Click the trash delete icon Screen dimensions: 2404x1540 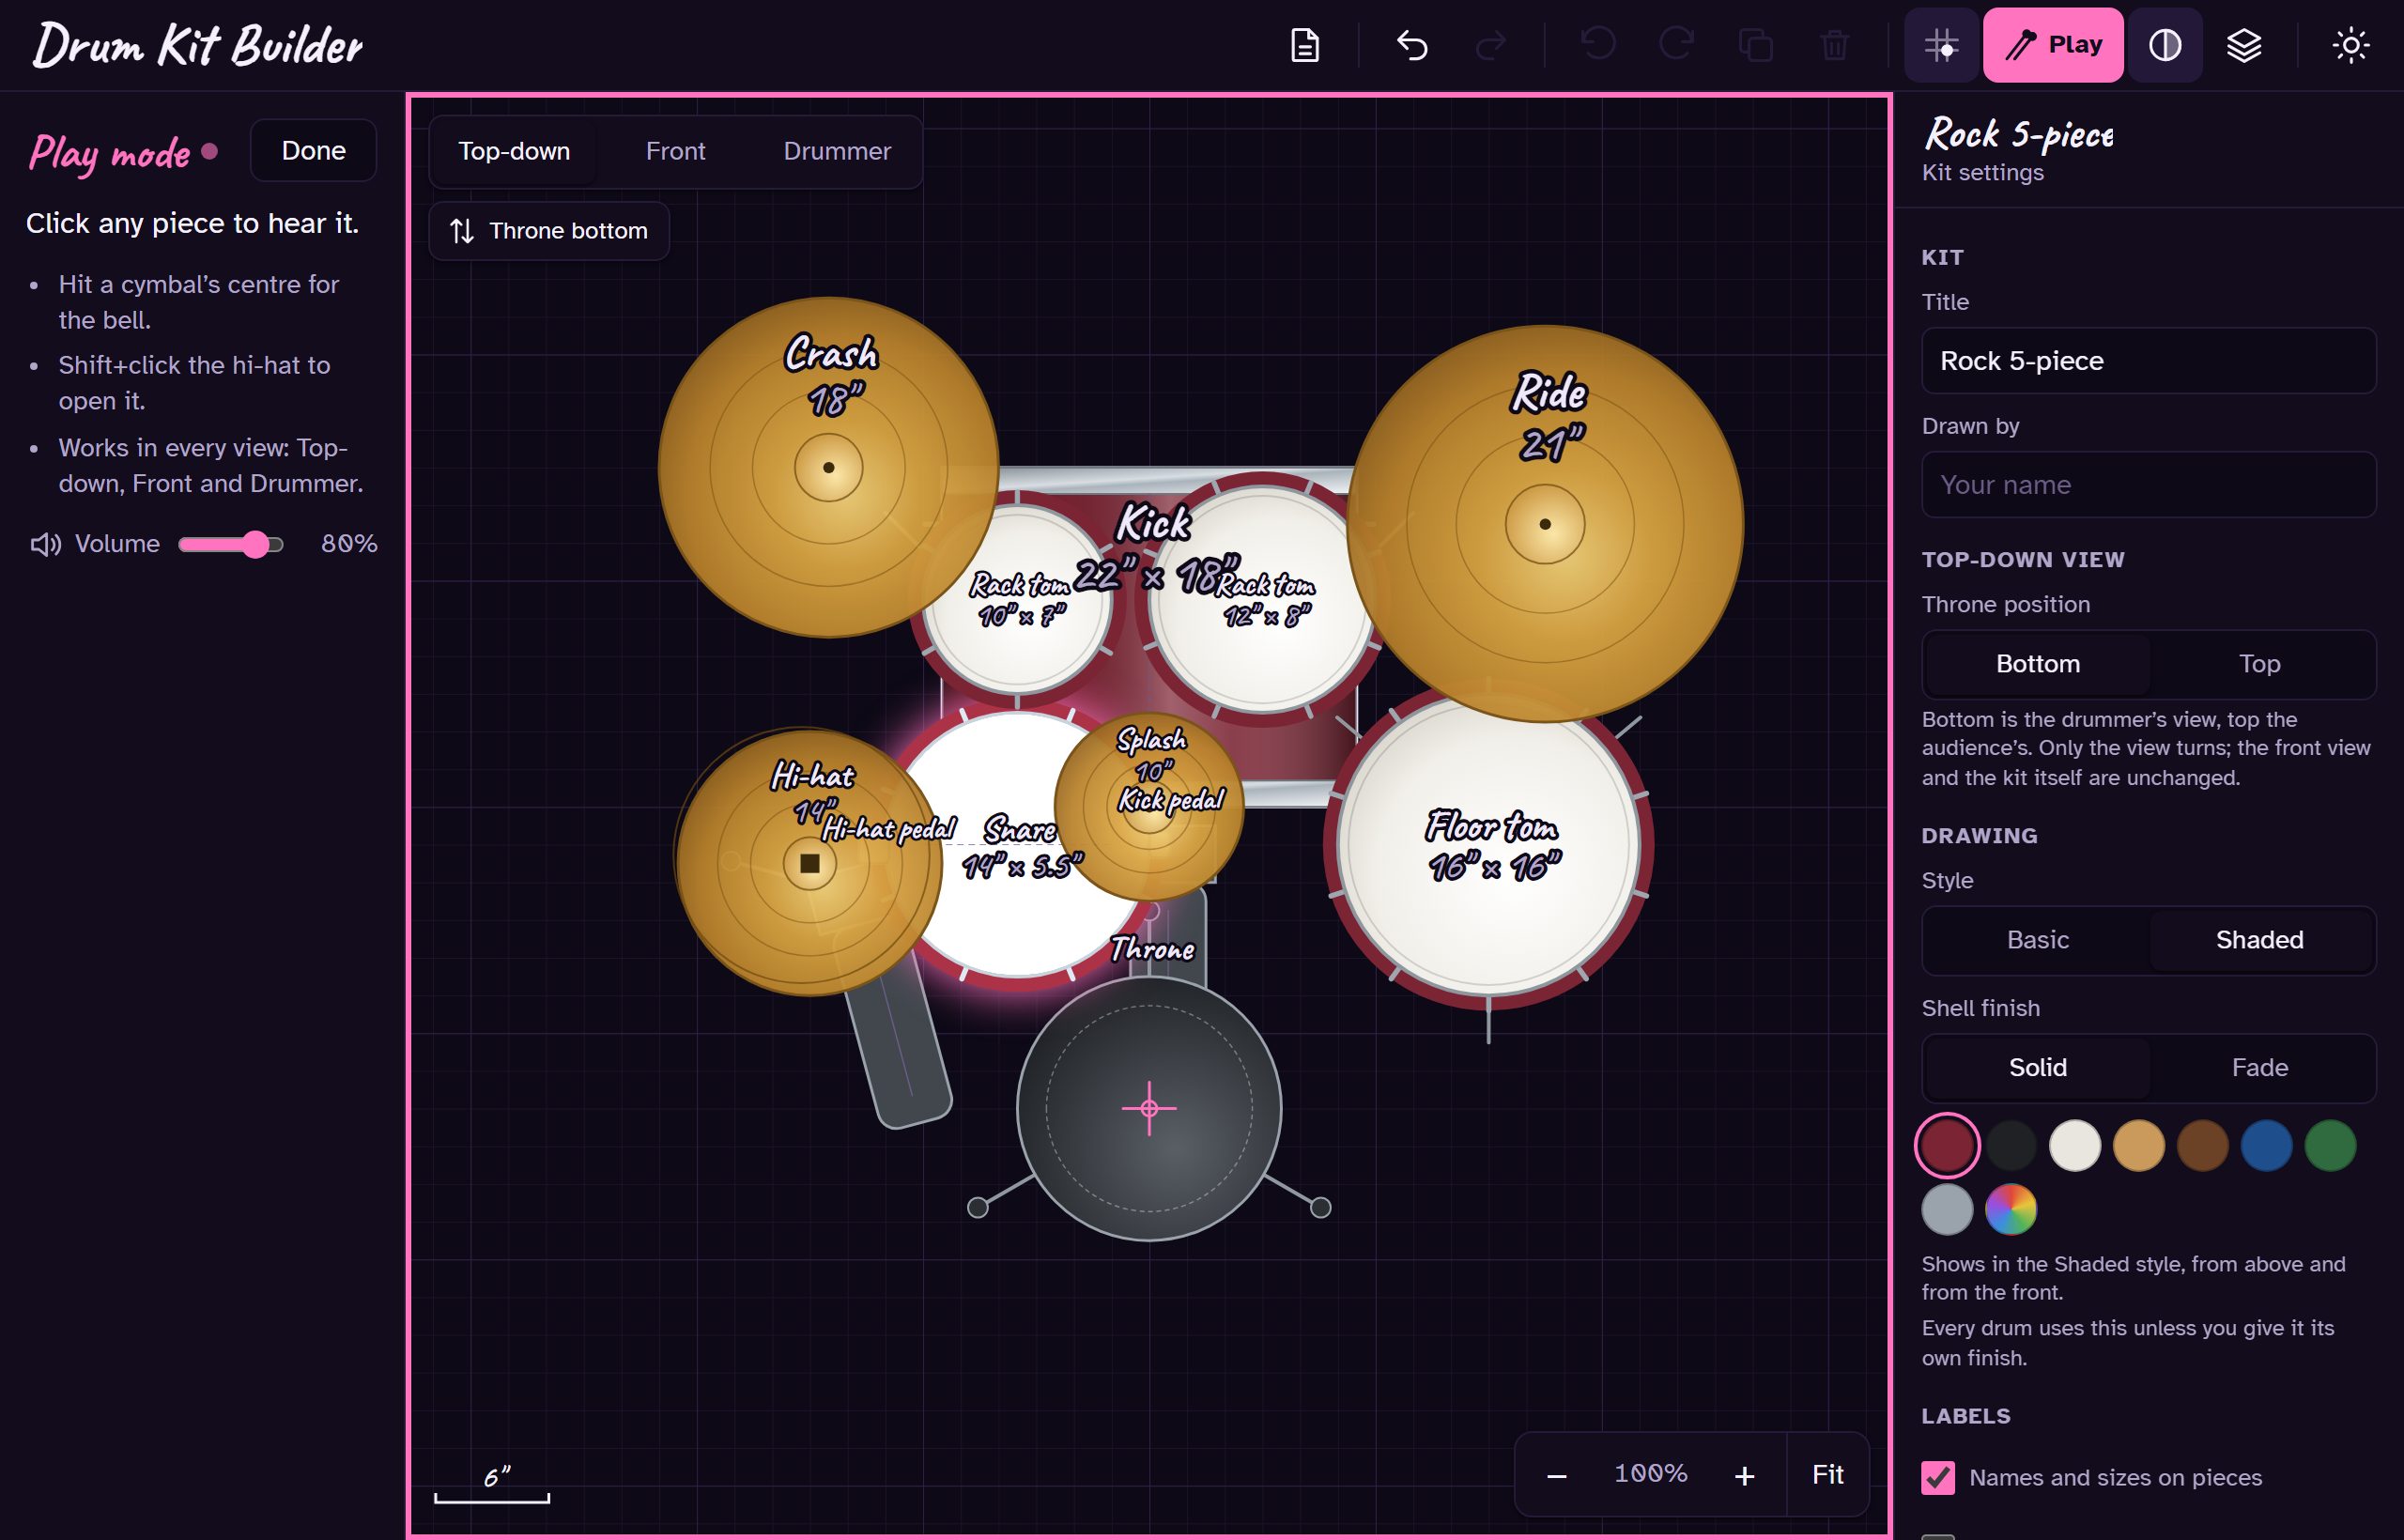pyautogui.click(x=1834, y=45)
